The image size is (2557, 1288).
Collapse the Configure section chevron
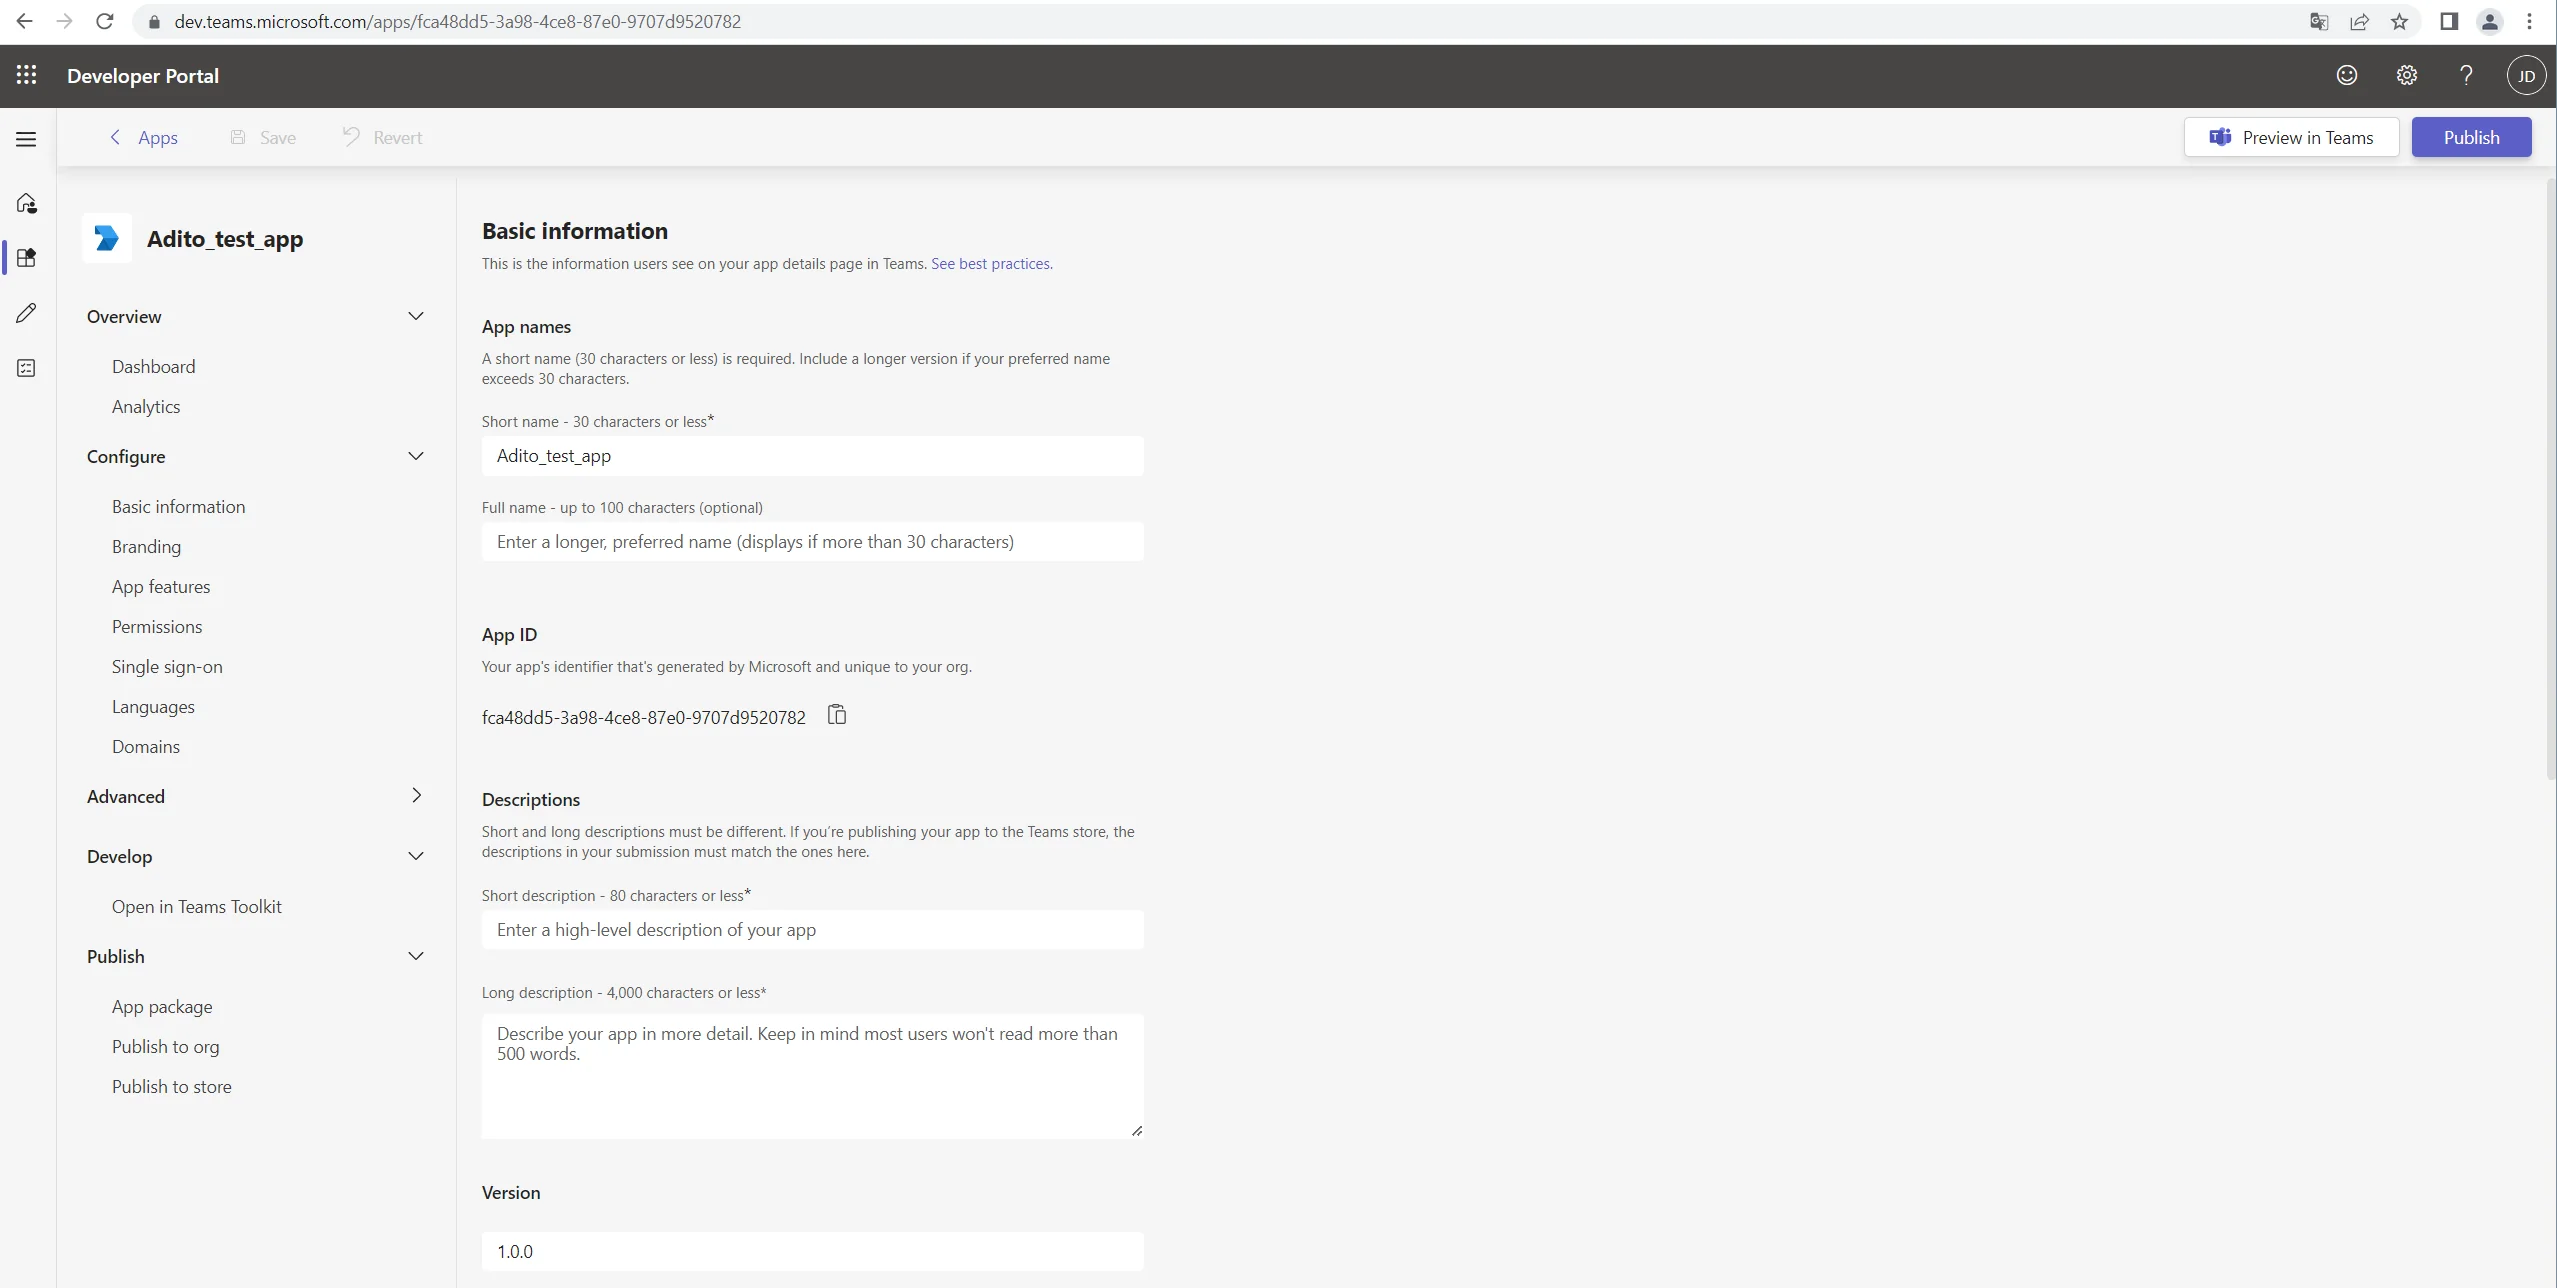pyautogui.click(x=416, y=456)
